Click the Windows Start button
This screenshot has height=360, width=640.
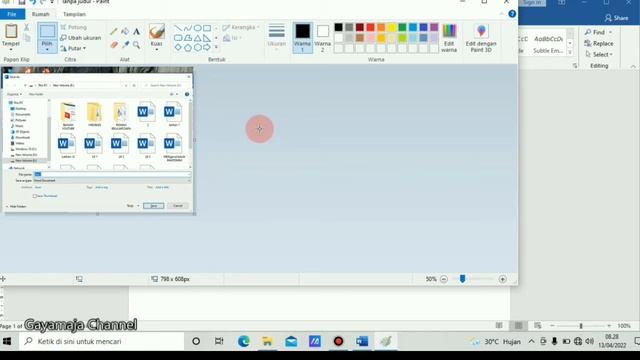7,341
